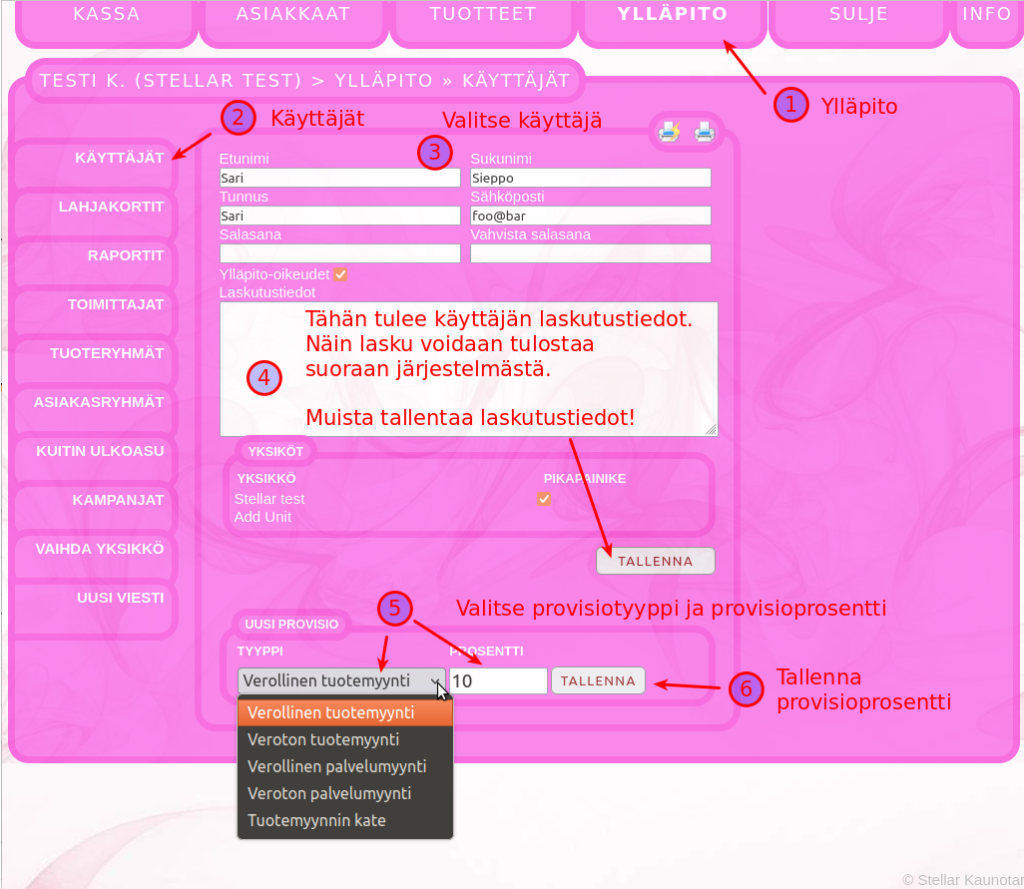Click Tallenna below the Yksiköt section

(x=655, y=561)
